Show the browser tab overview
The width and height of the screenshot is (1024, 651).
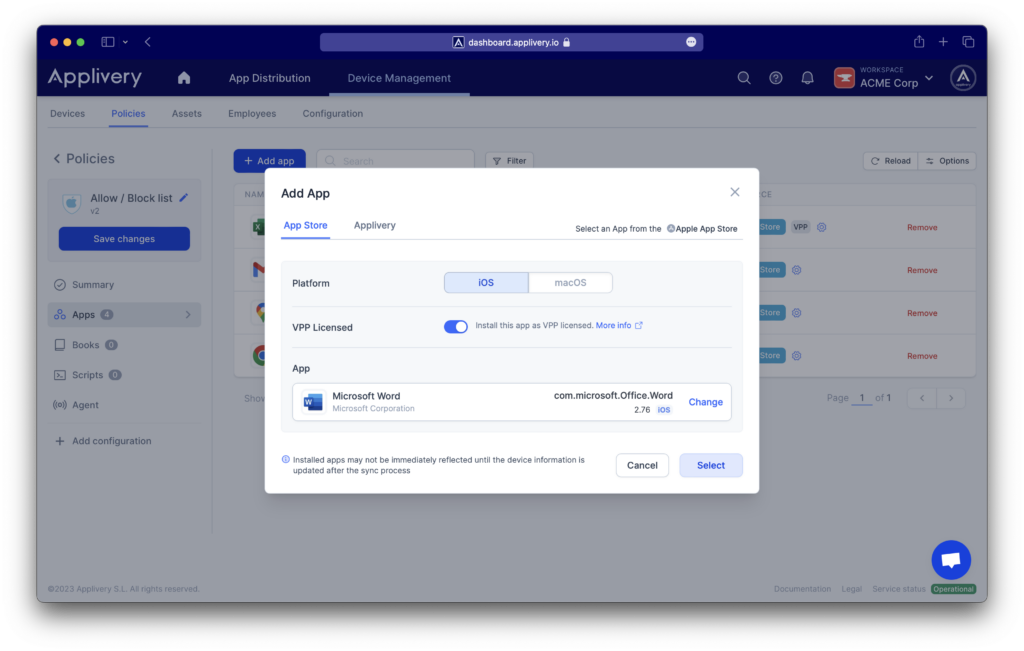click(x=968, y=42)
